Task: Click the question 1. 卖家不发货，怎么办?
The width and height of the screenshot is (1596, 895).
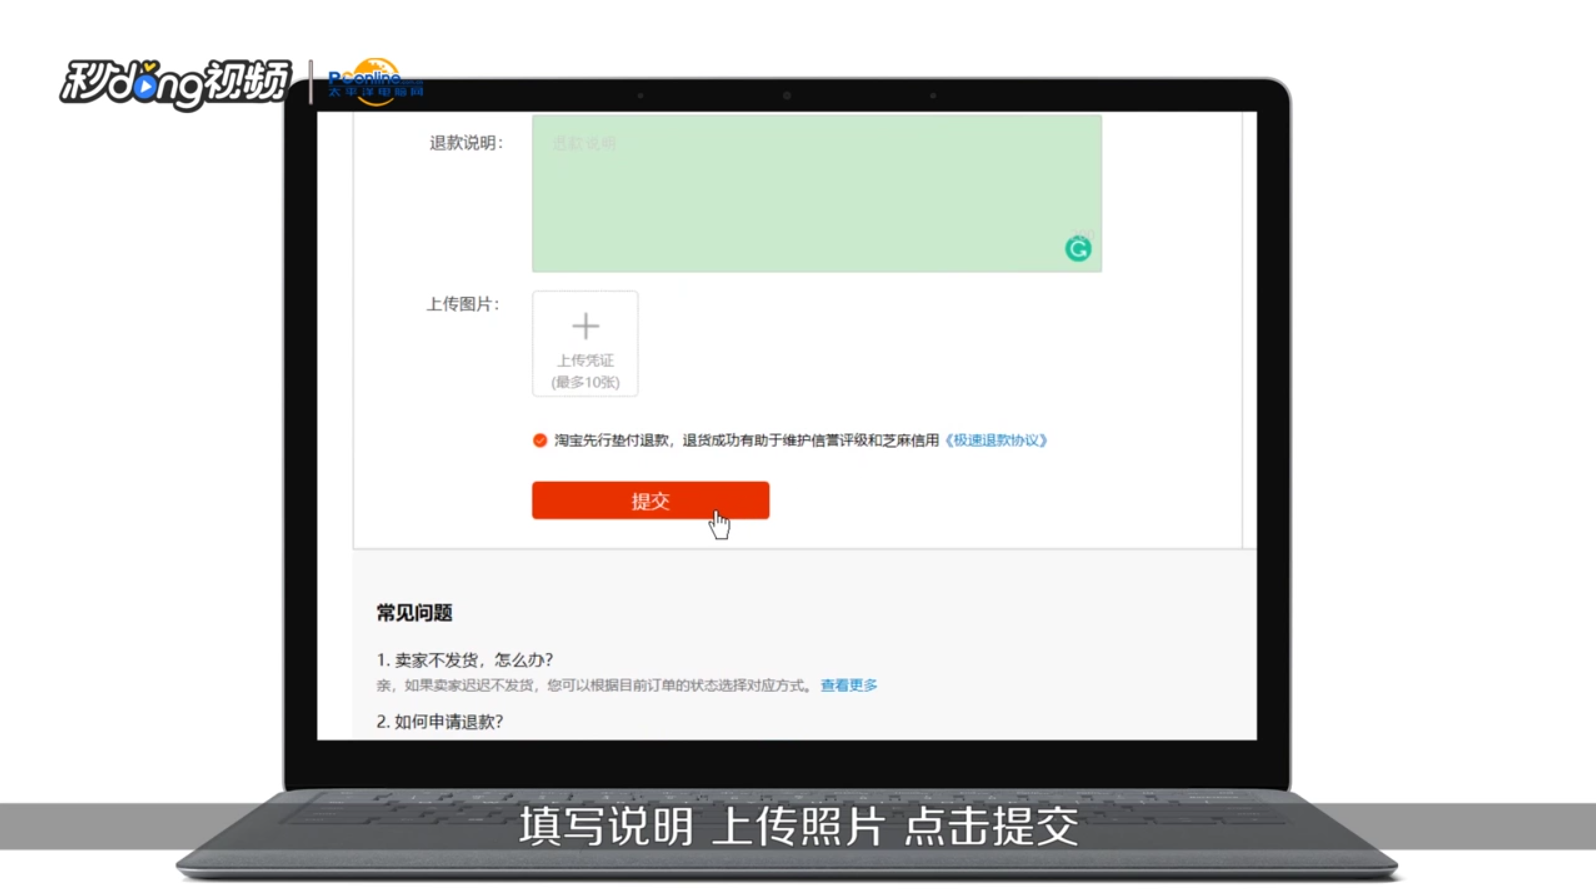Action: [x=465, y=660]
